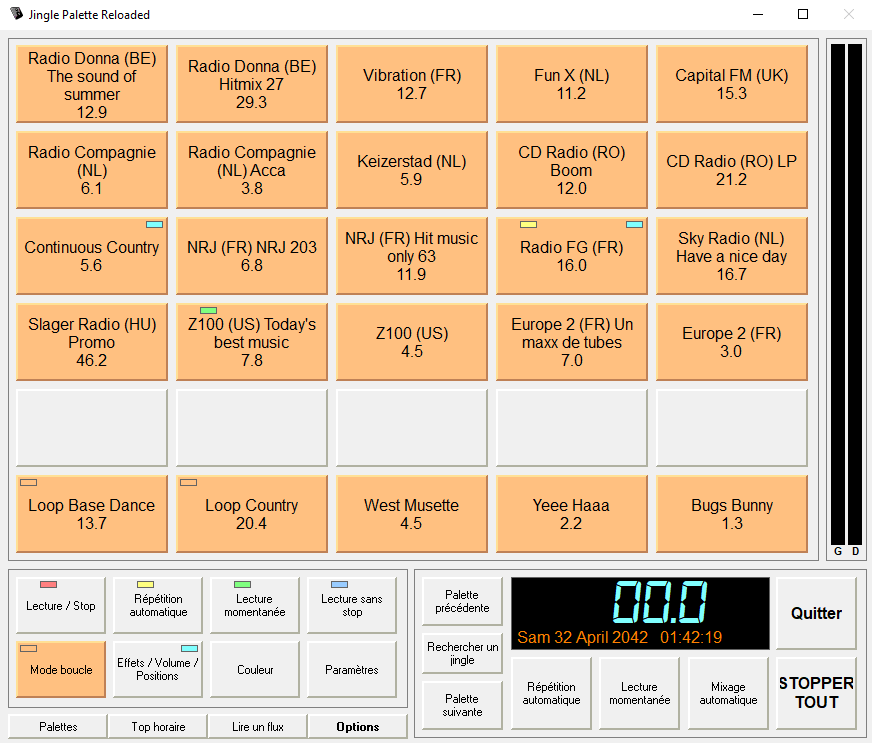
Task: Play Sky Radio Have a nice day
Action: tap(732, 256)
